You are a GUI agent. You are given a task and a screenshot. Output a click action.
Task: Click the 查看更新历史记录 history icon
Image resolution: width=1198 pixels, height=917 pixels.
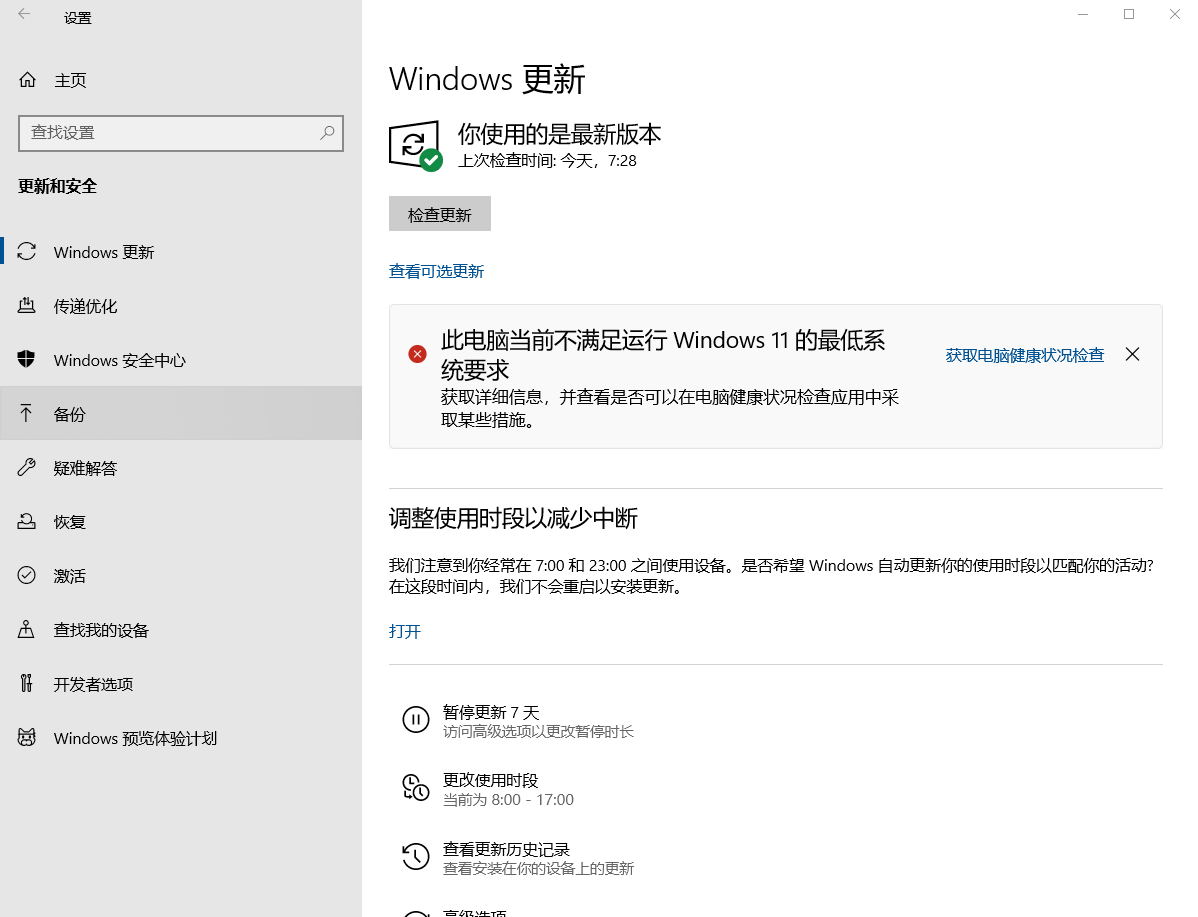point(416,856)
